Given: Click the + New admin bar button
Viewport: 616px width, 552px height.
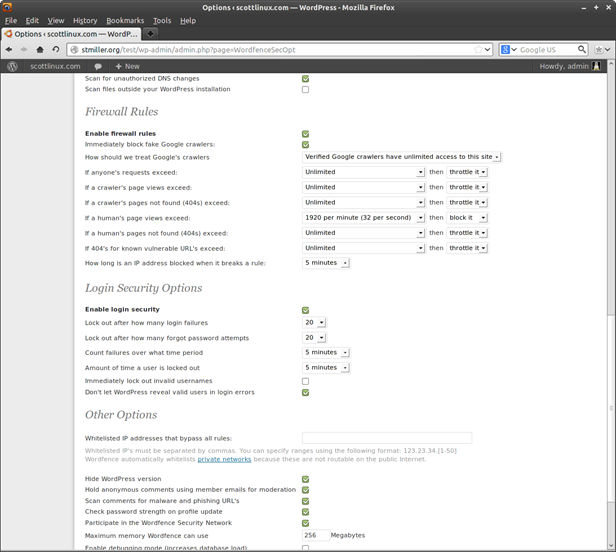Looking at the screenshot, I should coord(127,66).
